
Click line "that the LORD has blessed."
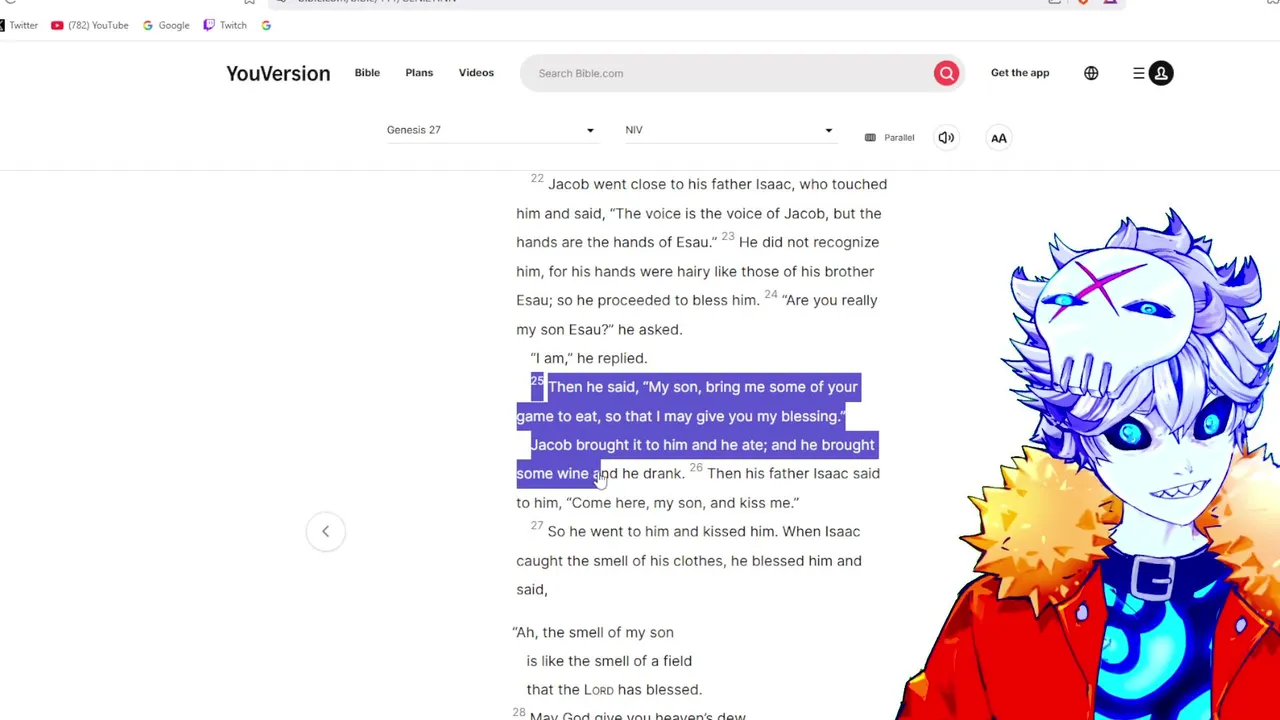[614, 690]
